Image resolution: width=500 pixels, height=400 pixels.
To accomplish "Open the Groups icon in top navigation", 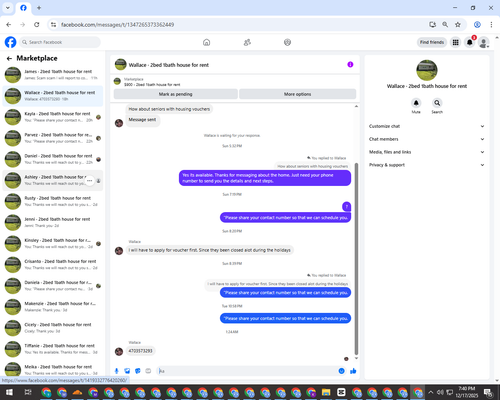I will pos(287,42).
